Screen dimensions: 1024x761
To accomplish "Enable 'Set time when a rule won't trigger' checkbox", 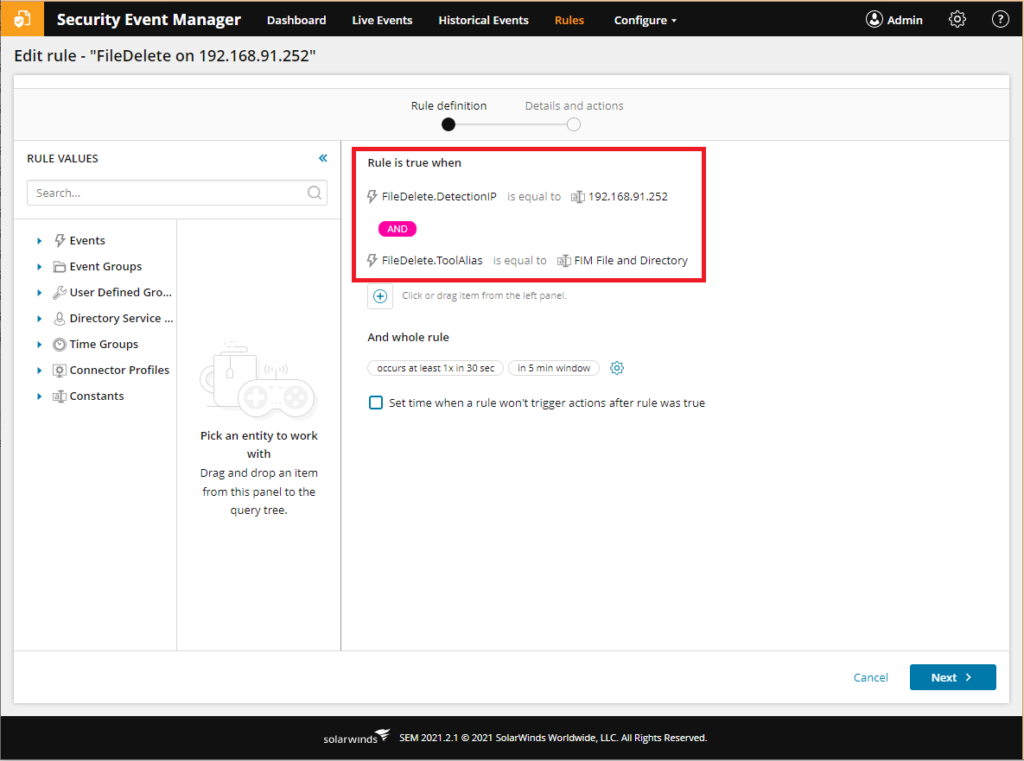I will [x=376, y=402].
